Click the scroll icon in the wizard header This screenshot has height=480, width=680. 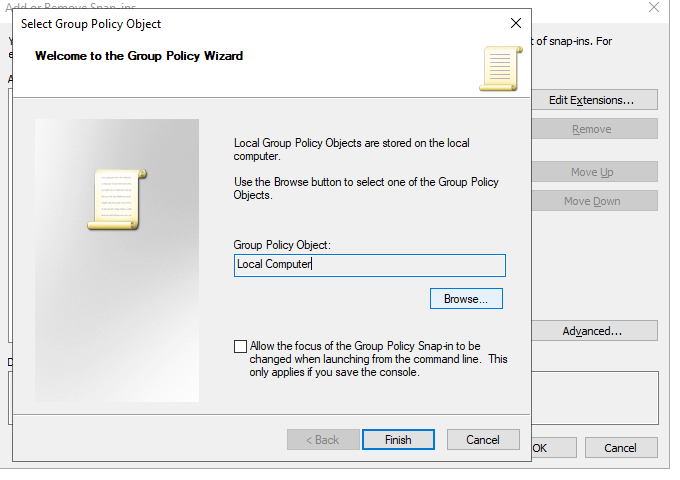pyautogui.click(x=500, y=67)
